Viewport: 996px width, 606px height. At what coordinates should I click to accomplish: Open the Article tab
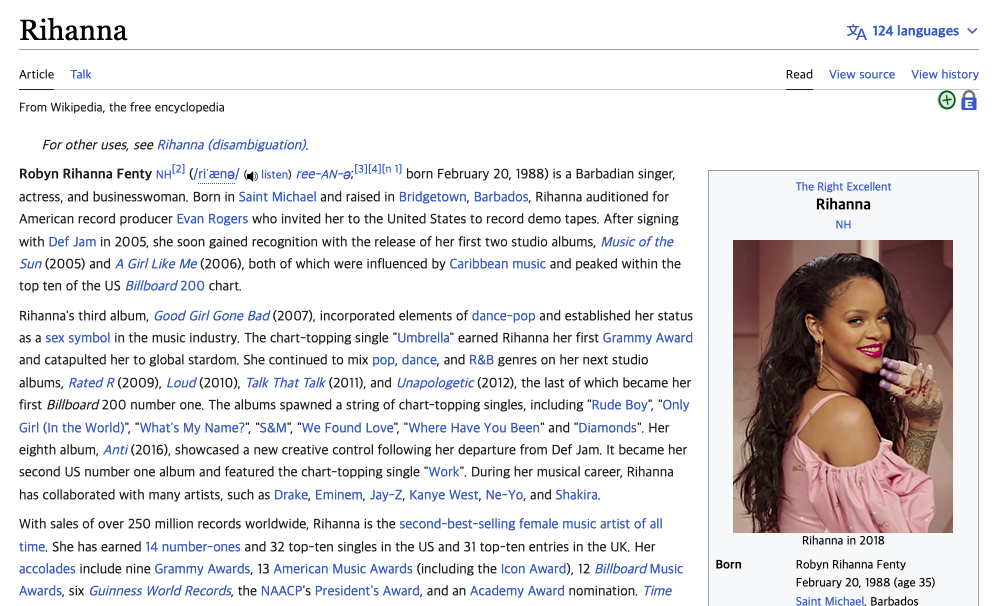(36, 74)
